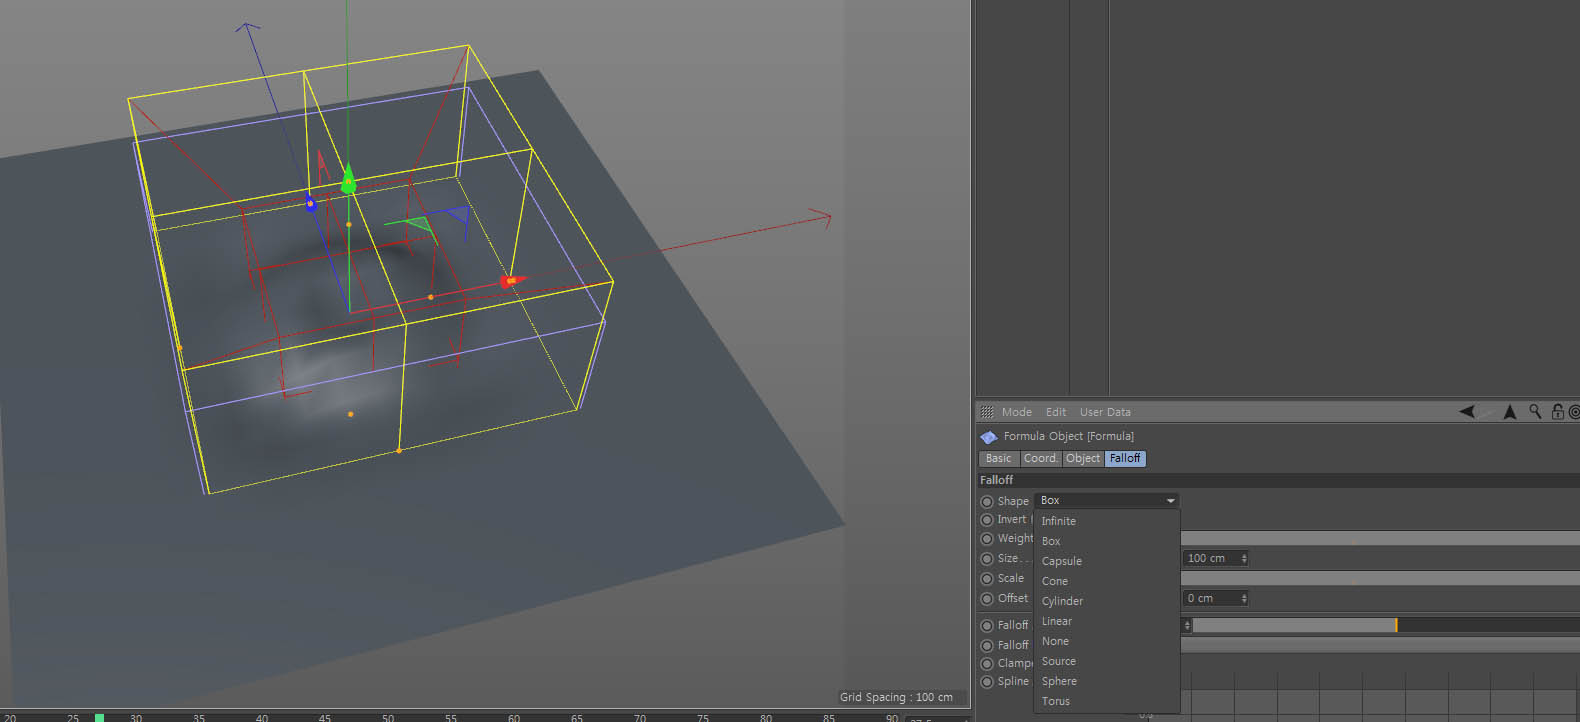Screen dimensions: 1580x722
Task: Open the Attribute Manager search magnifier
Action: pyautogui.click(x=1535, y=412)
